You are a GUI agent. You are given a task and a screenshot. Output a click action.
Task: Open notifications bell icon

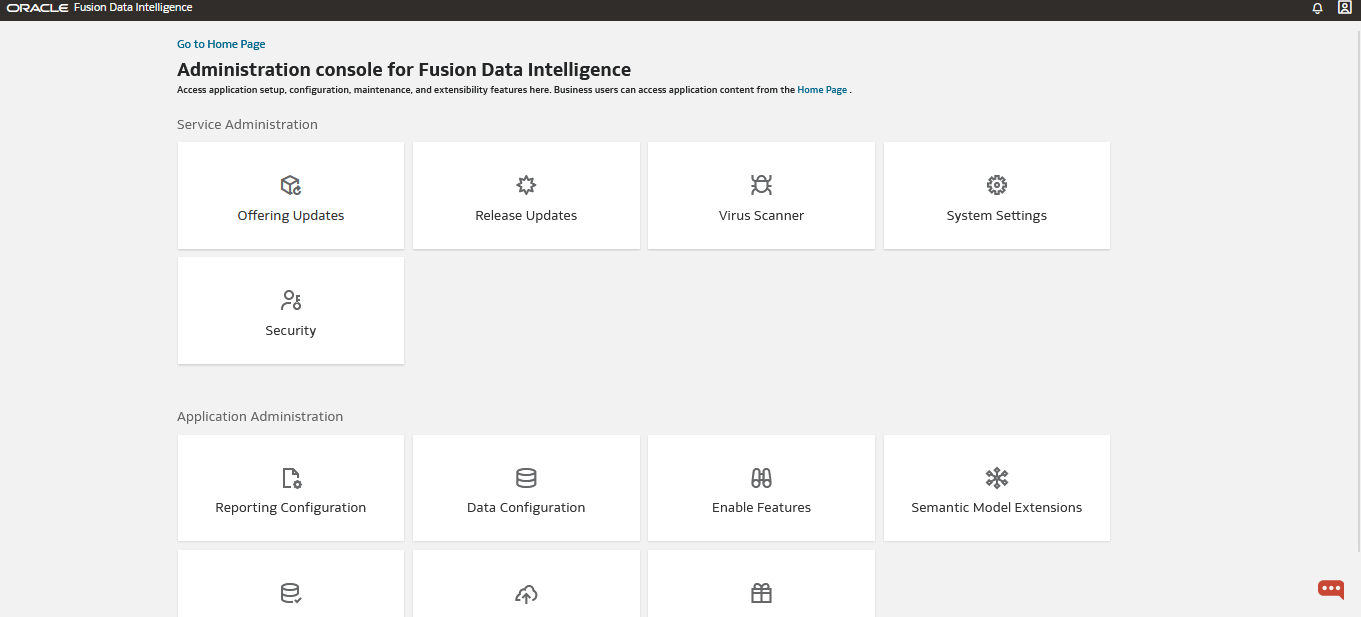[1317, 8]
